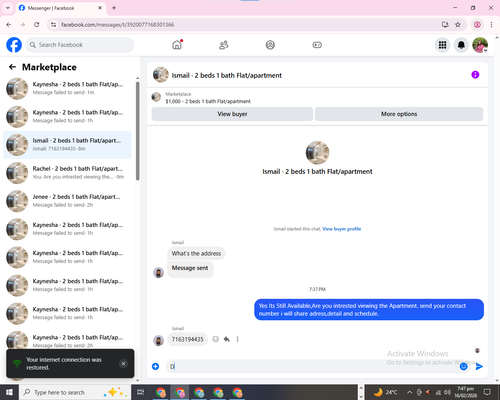Image resolution: width=500 pixels, height=400 pixels.
Task: Open the Rachel 2 beds chat row
Action: click(68, 173)
